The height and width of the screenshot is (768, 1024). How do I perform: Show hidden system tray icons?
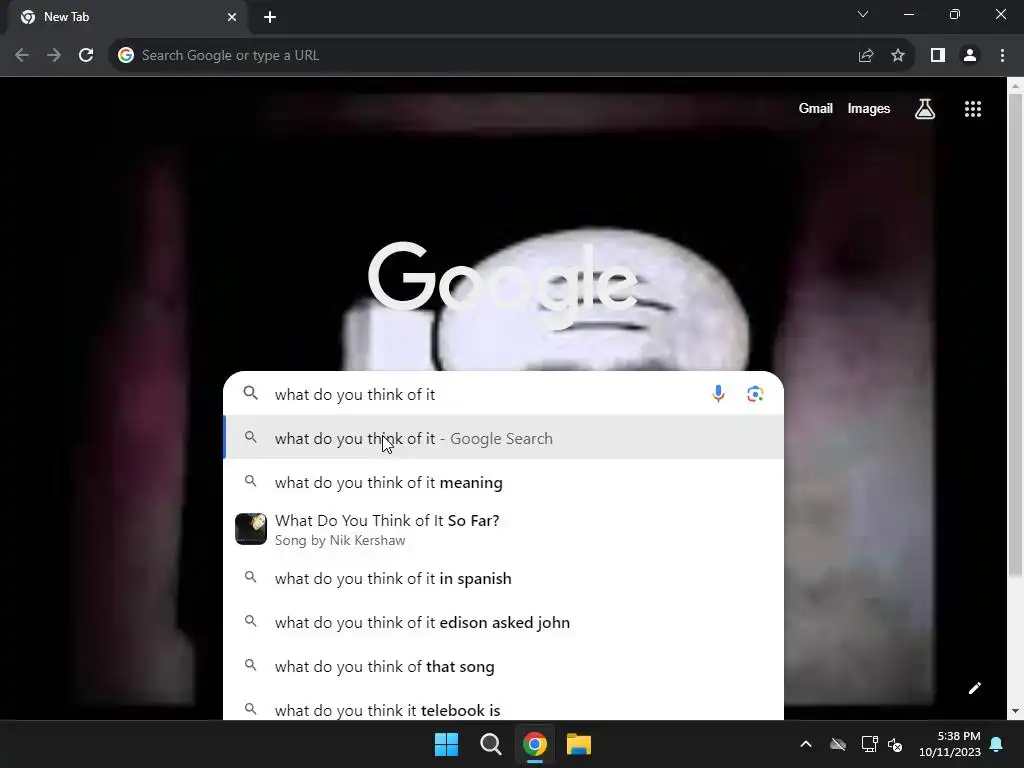pyautogui.click(x=806, y=744)
